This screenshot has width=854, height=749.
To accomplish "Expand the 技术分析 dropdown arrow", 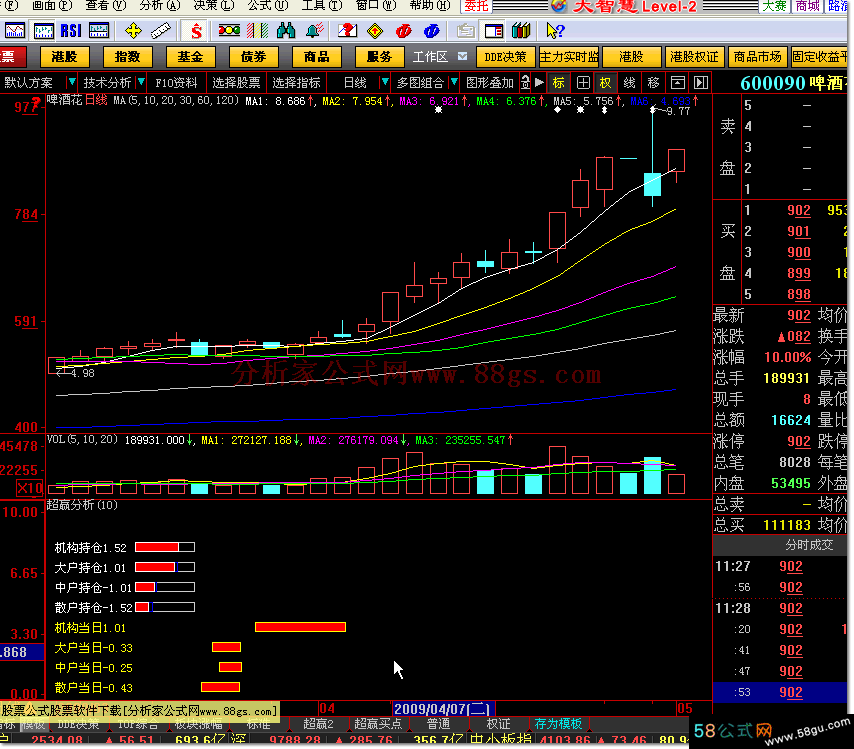I will click(141, 82).
